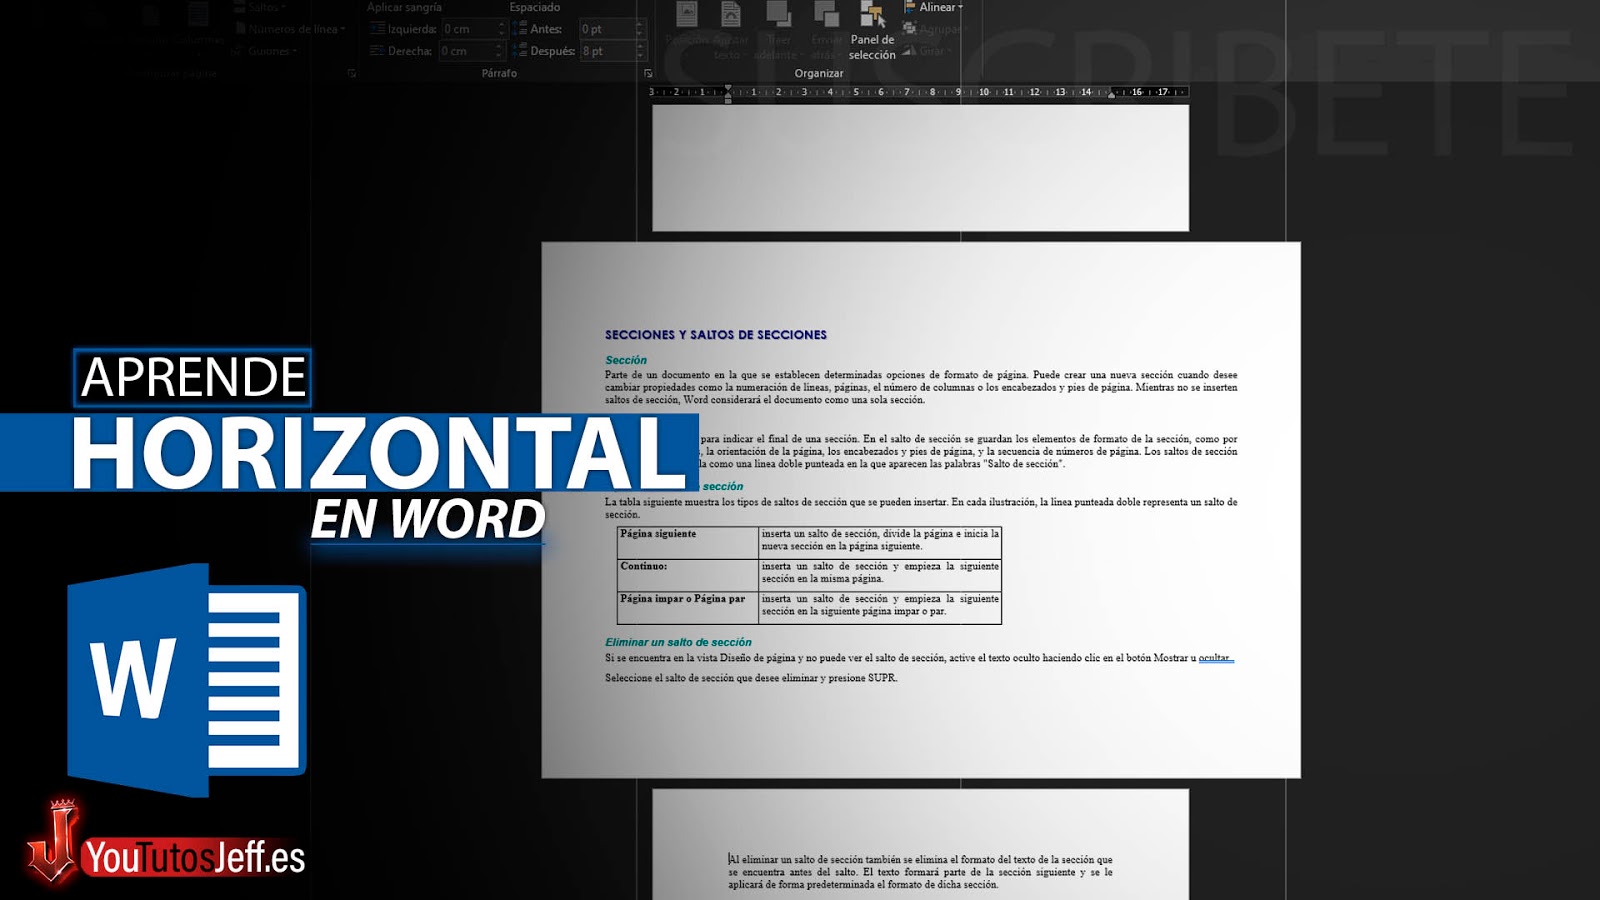Enable text alignment via the Alinear control
The height and width of the screenshot is (900, 1600).
(x=935, y=7)
